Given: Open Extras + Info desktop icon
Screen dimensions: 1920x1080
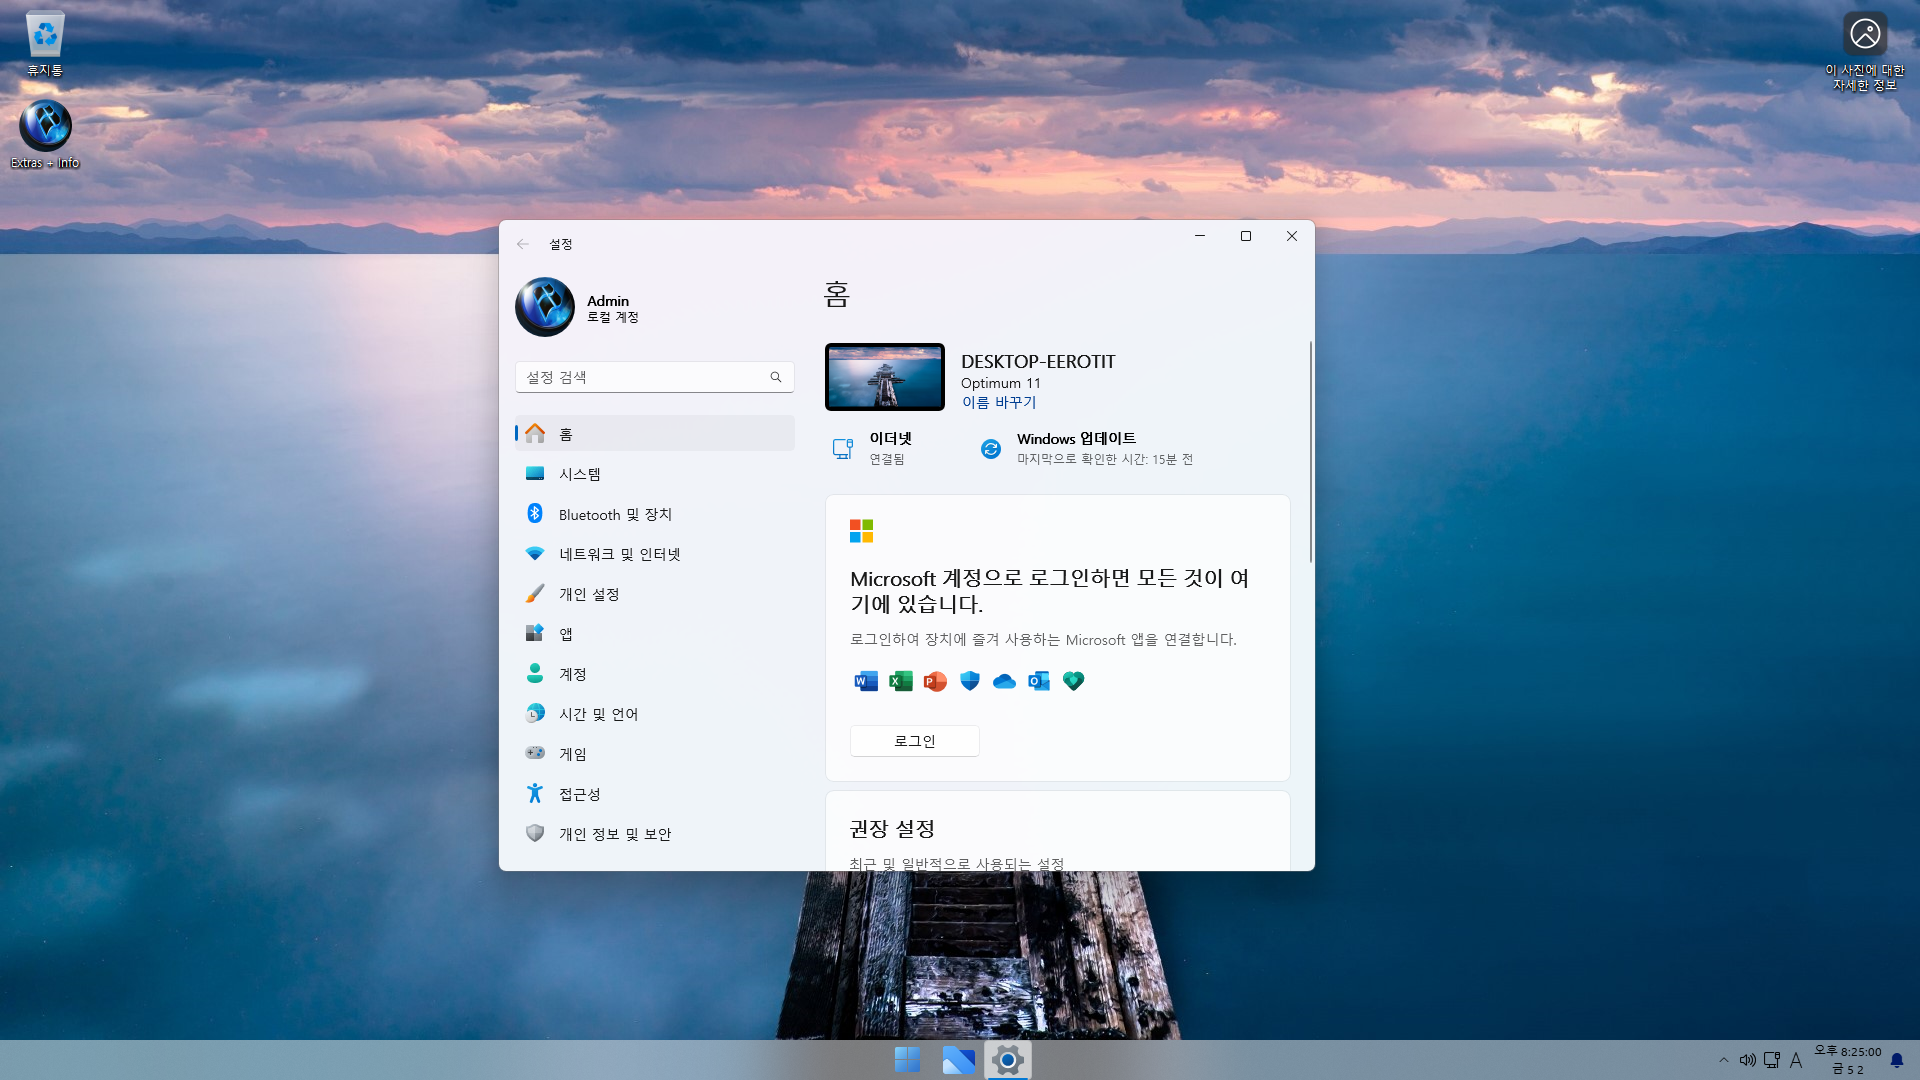Looking at the screenshot, I should click(45, 127).
